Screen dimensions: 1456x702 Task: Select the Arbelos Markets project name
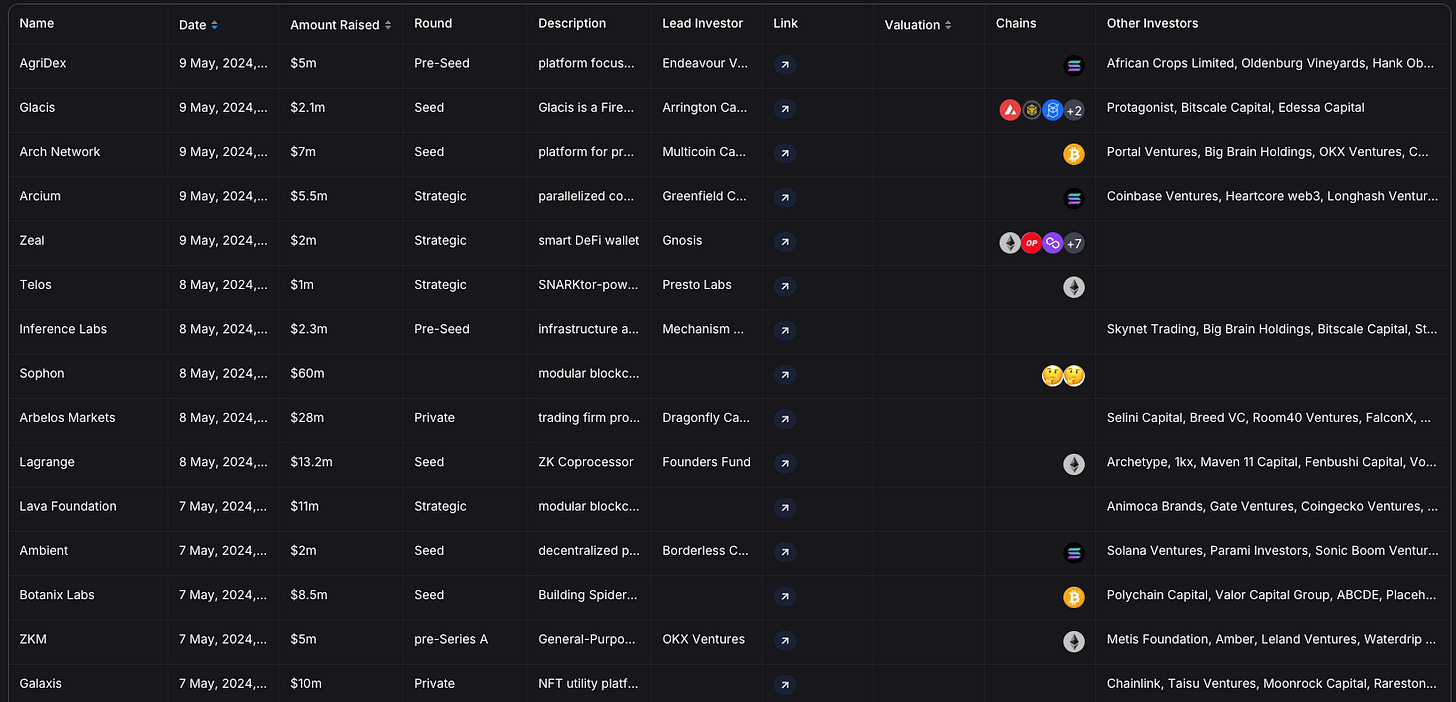(68, 417)
